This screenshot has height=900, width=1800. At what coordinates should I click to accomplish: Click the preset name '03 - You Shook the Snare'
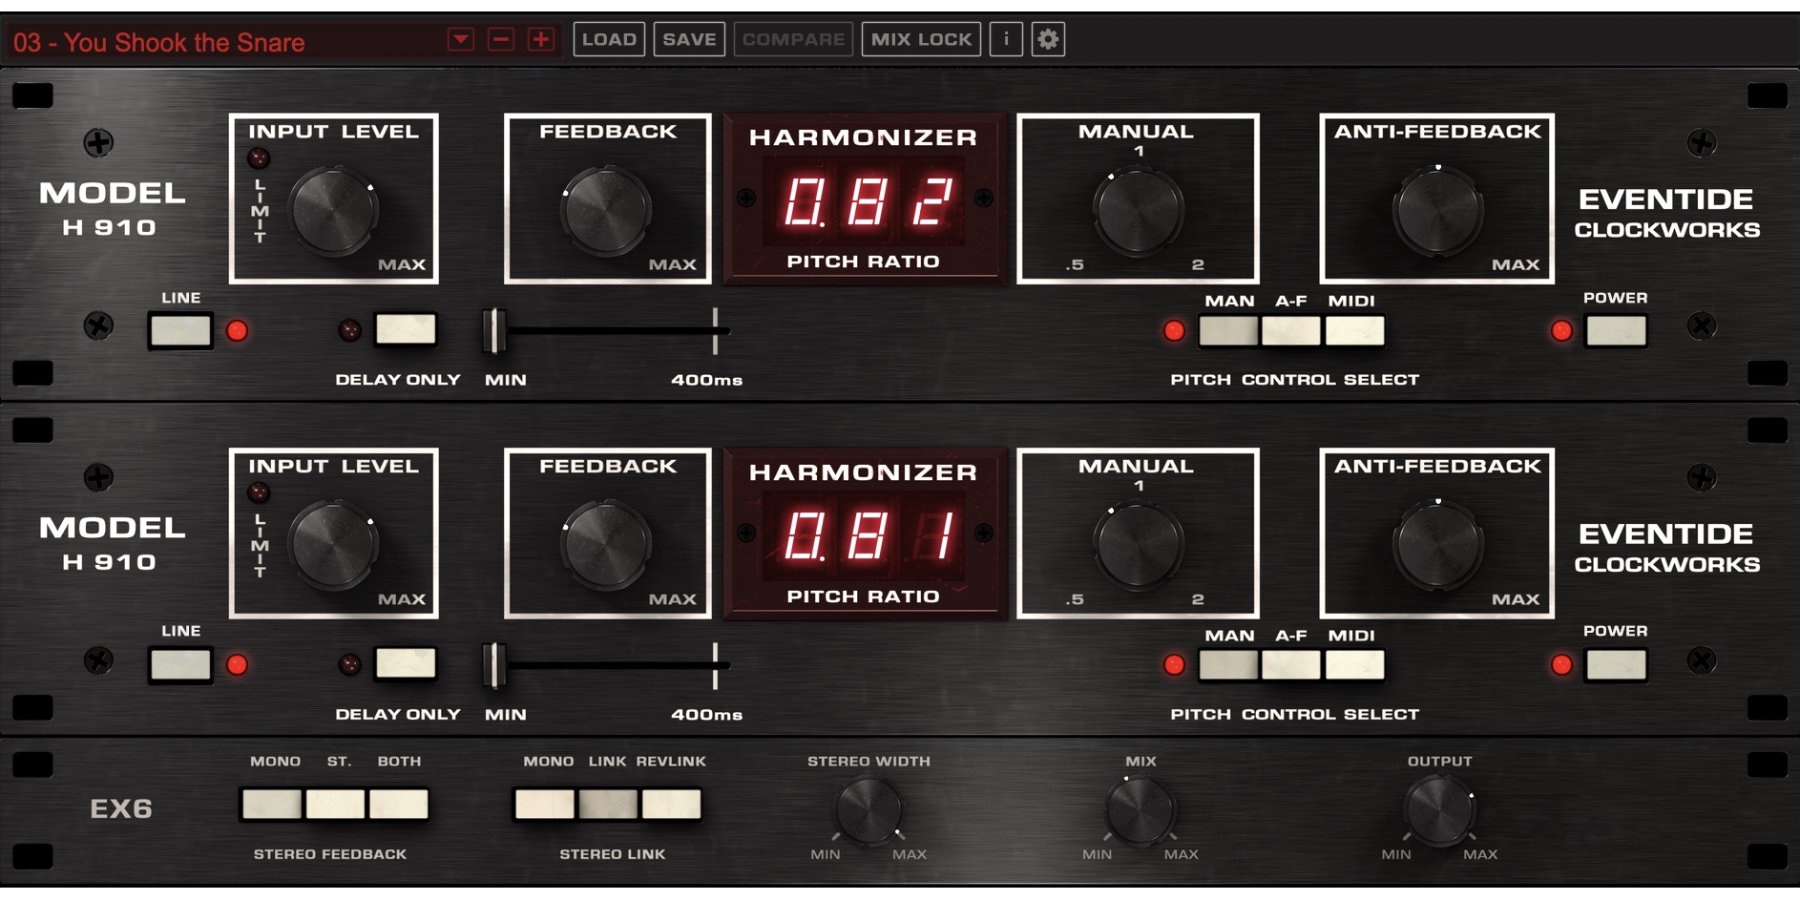pos(160,42)
